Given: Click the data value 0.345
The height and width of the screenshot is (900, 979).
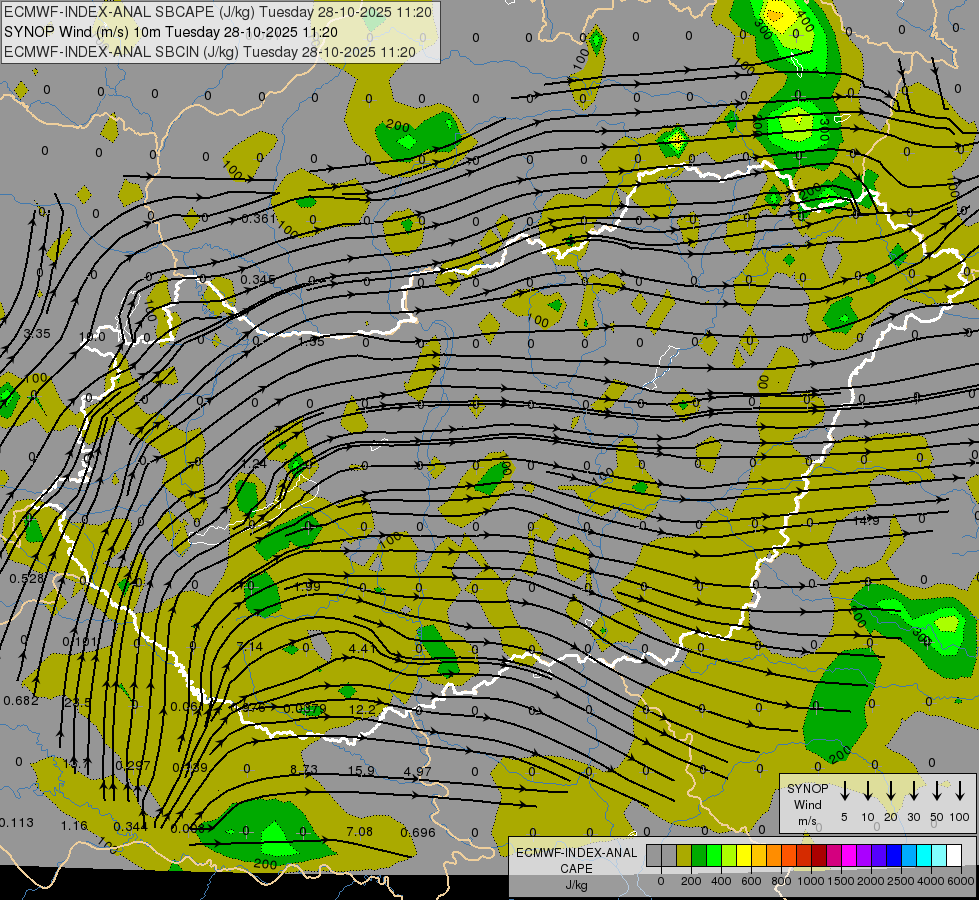Looking at the screenshot, I should (x=258, y=279).
